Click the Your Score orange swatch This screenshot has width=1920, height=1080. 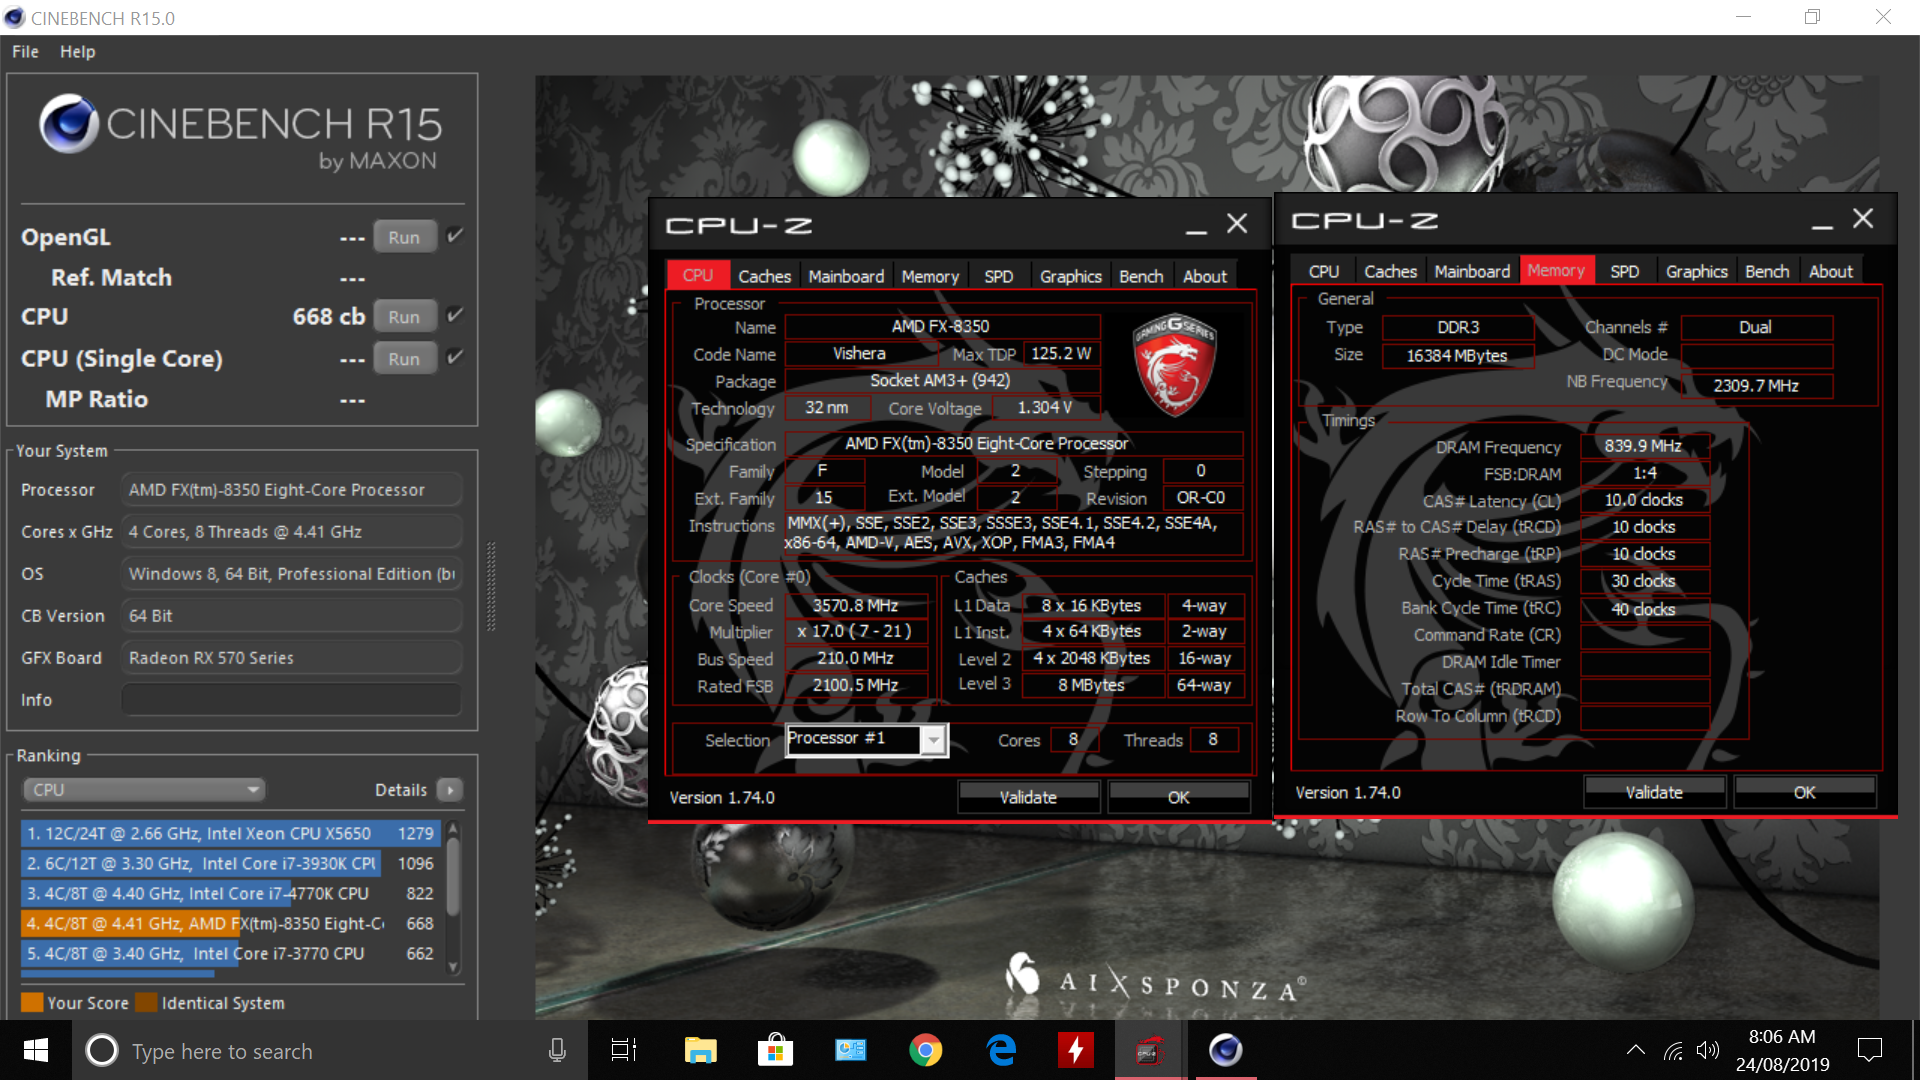[x=32, y=1002]
